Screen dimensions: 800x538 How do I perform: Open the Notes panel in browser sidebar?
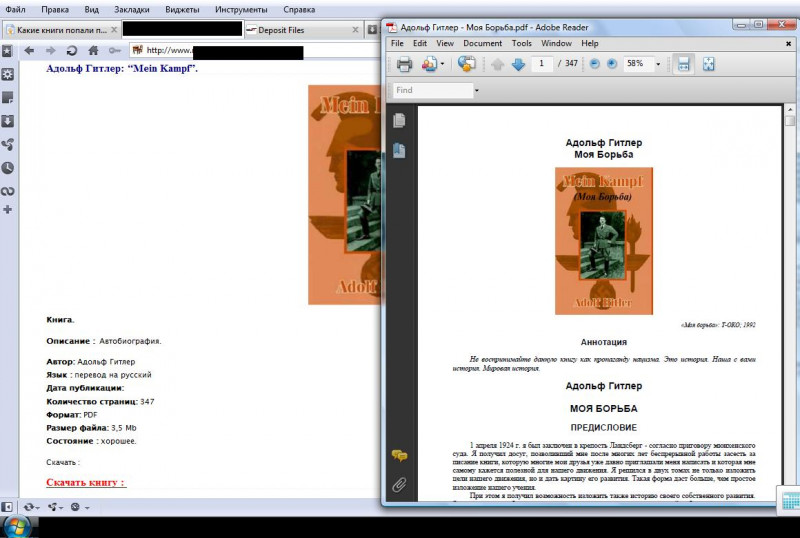tap(7, 97)
